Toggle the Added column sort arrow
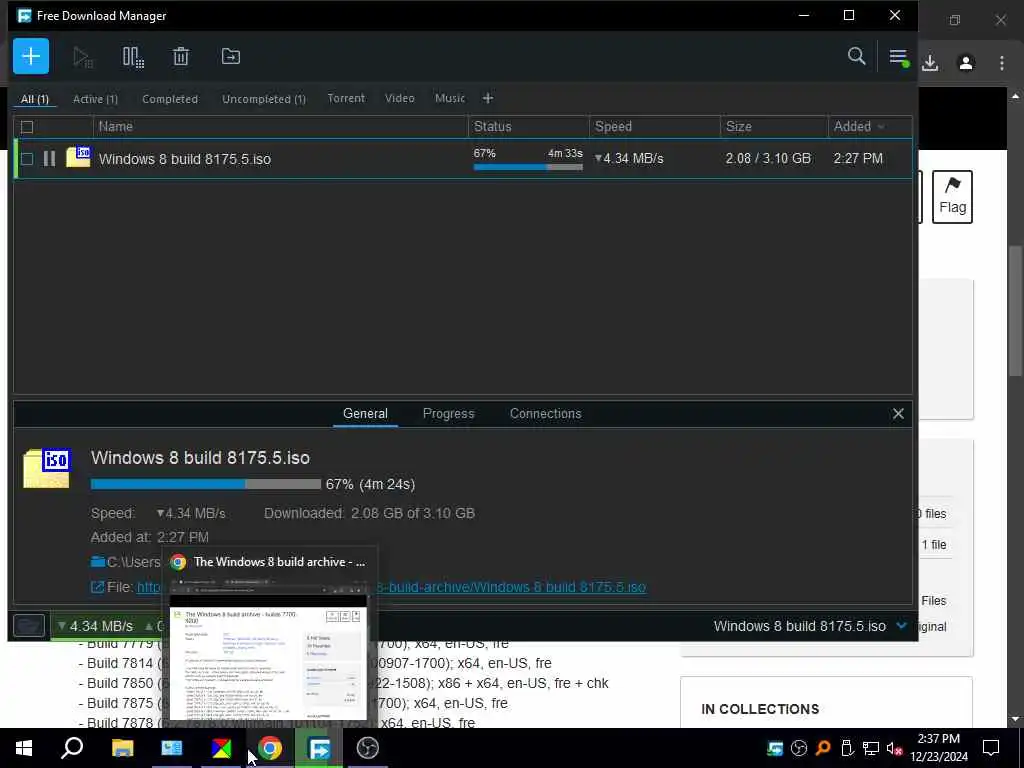Screen dimensions: 1024x768 [x=881, y=127]
